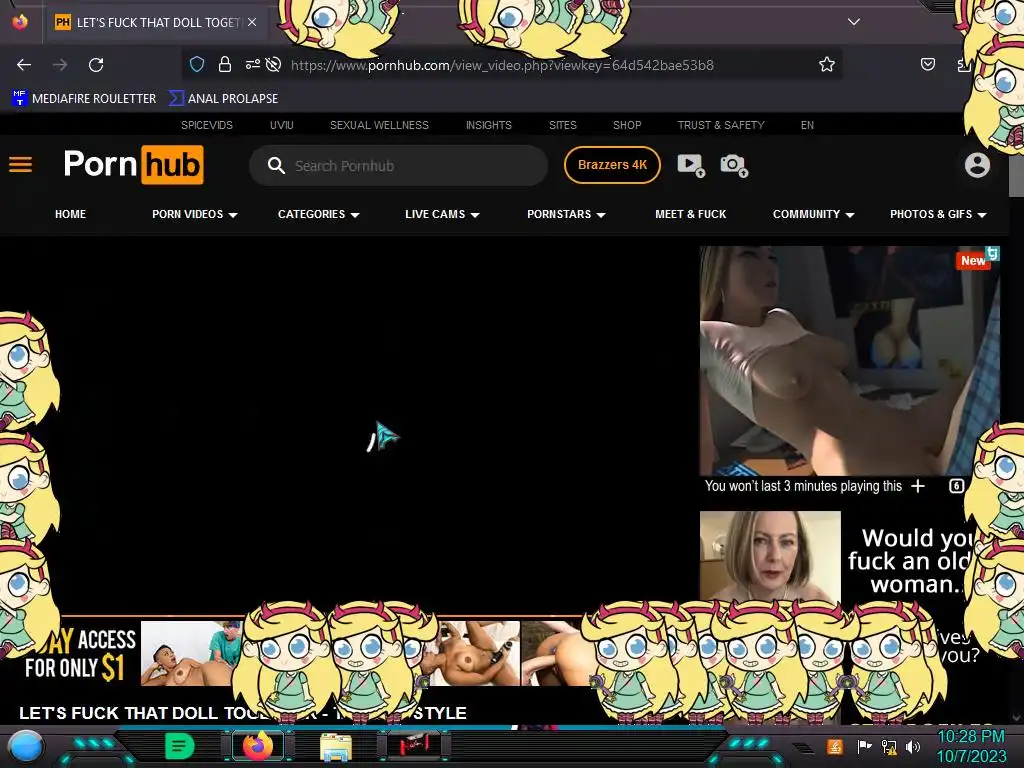Switch to Firefox in the taskbar

pyautogui.click(x=258, y=746)
